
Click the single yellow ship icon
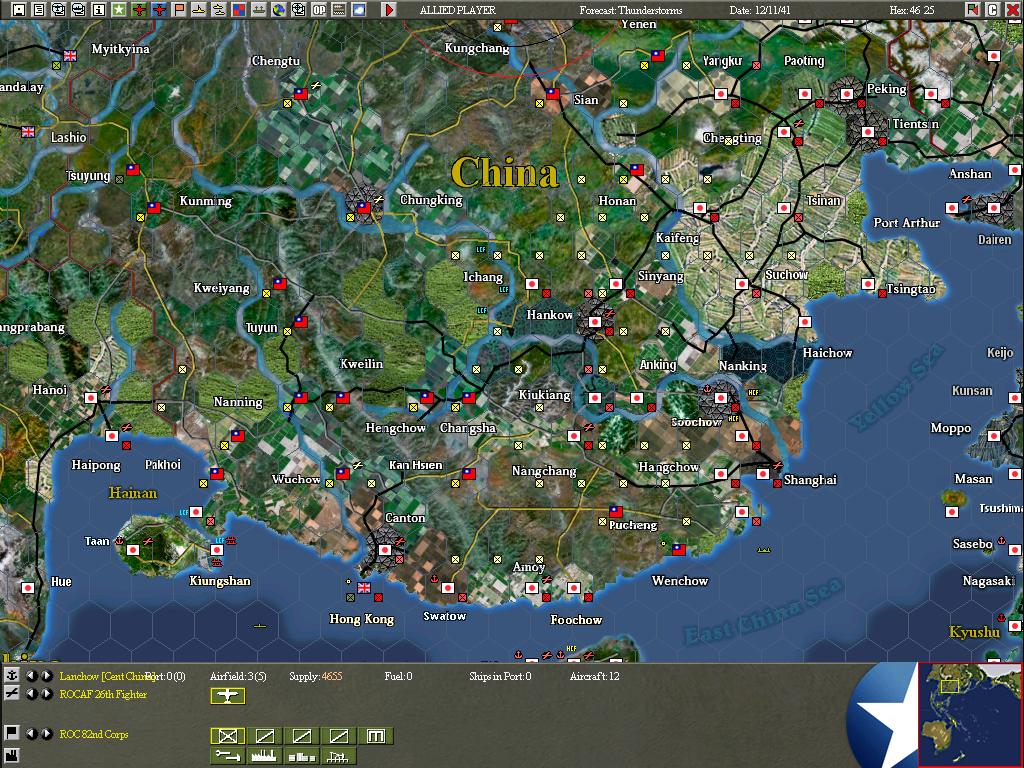199,9
